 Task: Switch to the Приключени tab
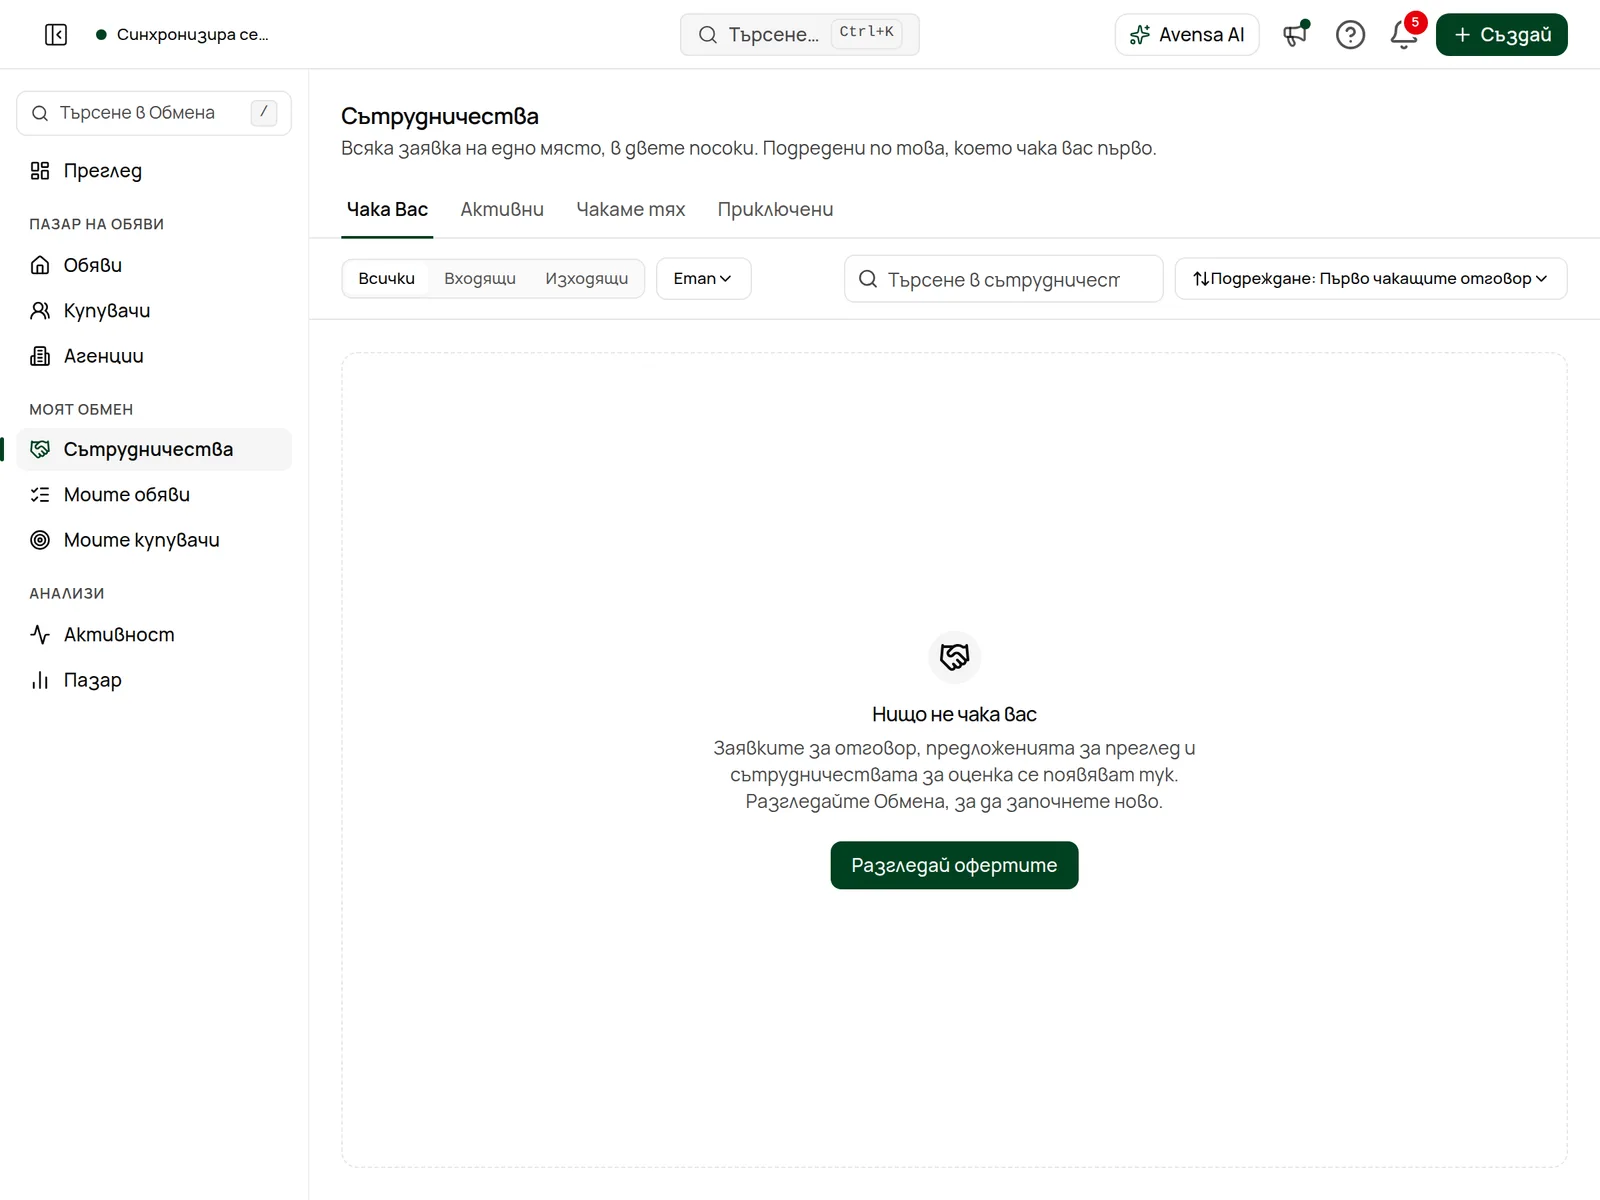pyautogui.click(x=775, y=210)
